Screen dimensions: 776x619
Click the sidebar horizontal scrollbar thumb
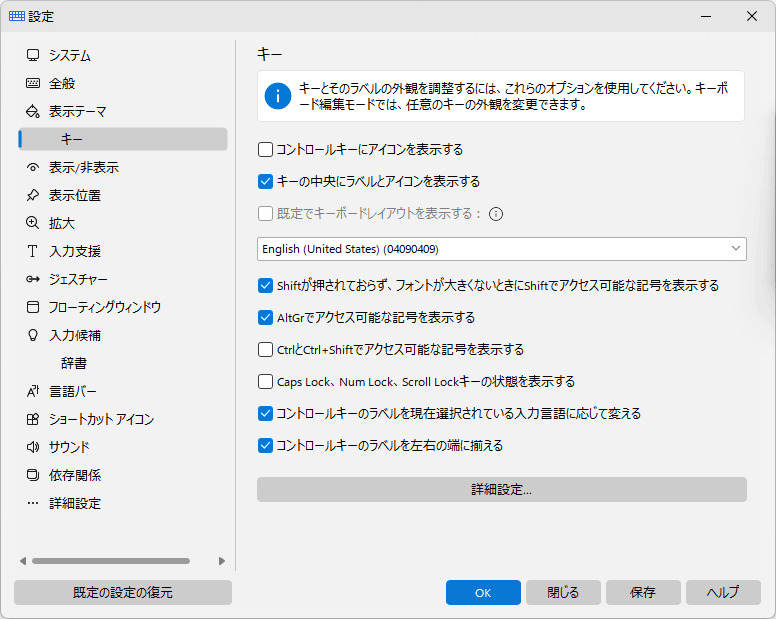coord(111,561)
